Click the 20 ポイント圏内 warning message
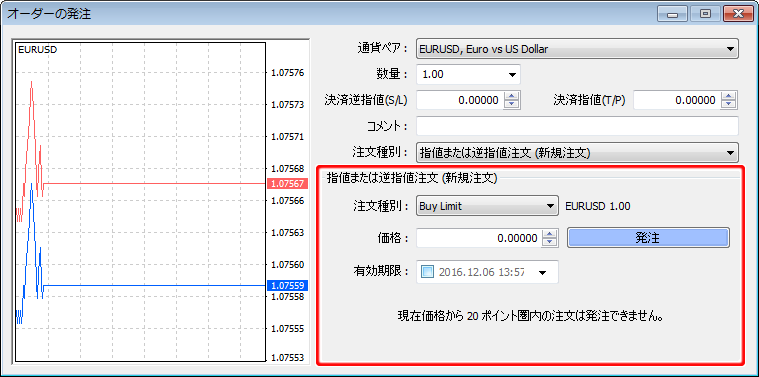 point(530,317)
